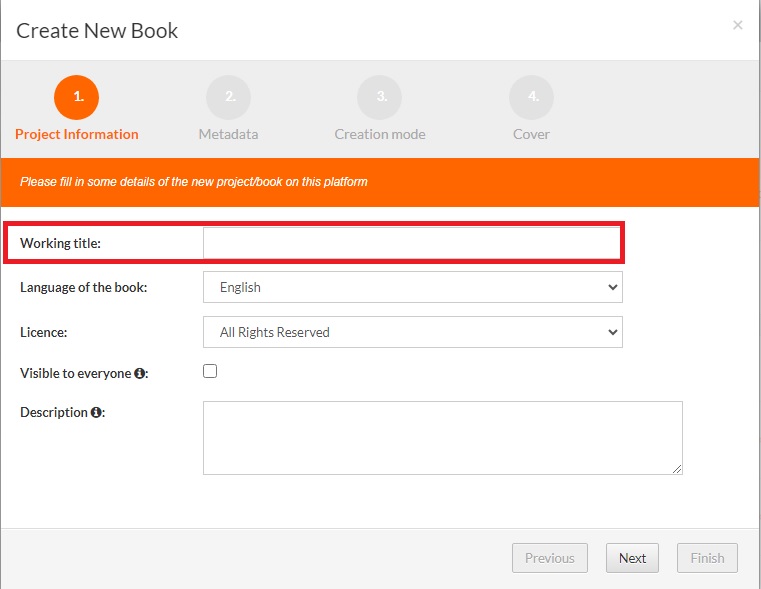This screenshot has width=761, height=589.
Task: Click the info icon beside Visible to everyone
Action: [140, 373]
